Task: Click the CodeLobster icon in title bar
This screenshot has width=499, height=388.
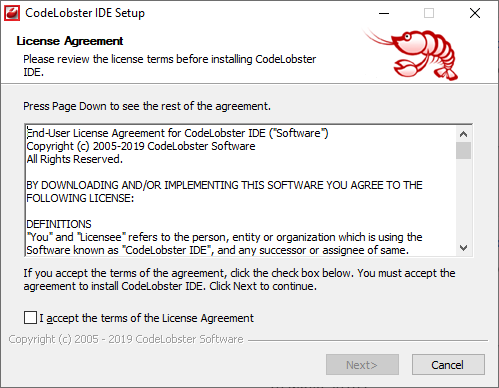Action: pos(12,13)
